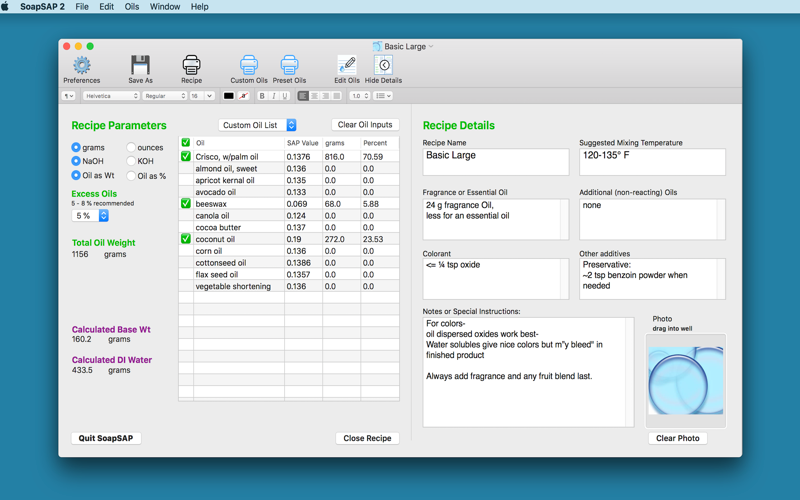Click the Custom Oils printer icon
The height and width of the screenshot is (500, 800).
pyautogui.click(x=249, y=65)
